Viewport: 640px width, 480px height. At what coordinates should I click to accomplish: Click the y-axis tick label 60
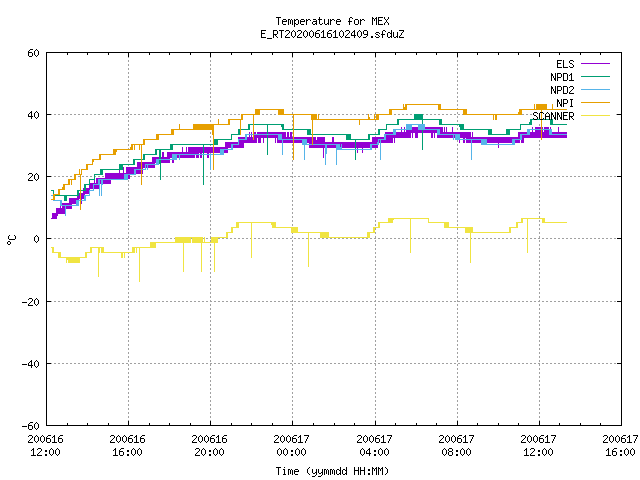[x=33, y=53]
